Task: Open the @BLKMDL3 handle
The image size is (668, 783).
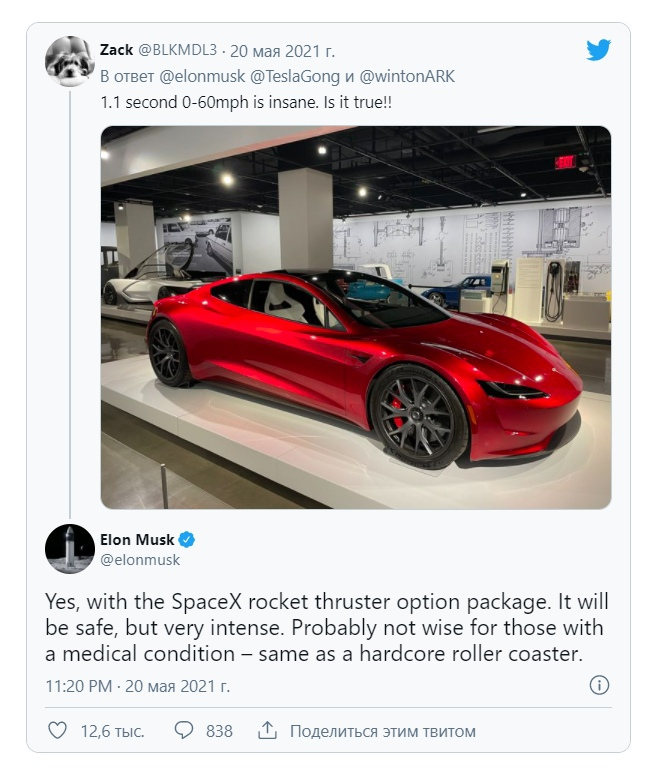Action: click(177, 50)
